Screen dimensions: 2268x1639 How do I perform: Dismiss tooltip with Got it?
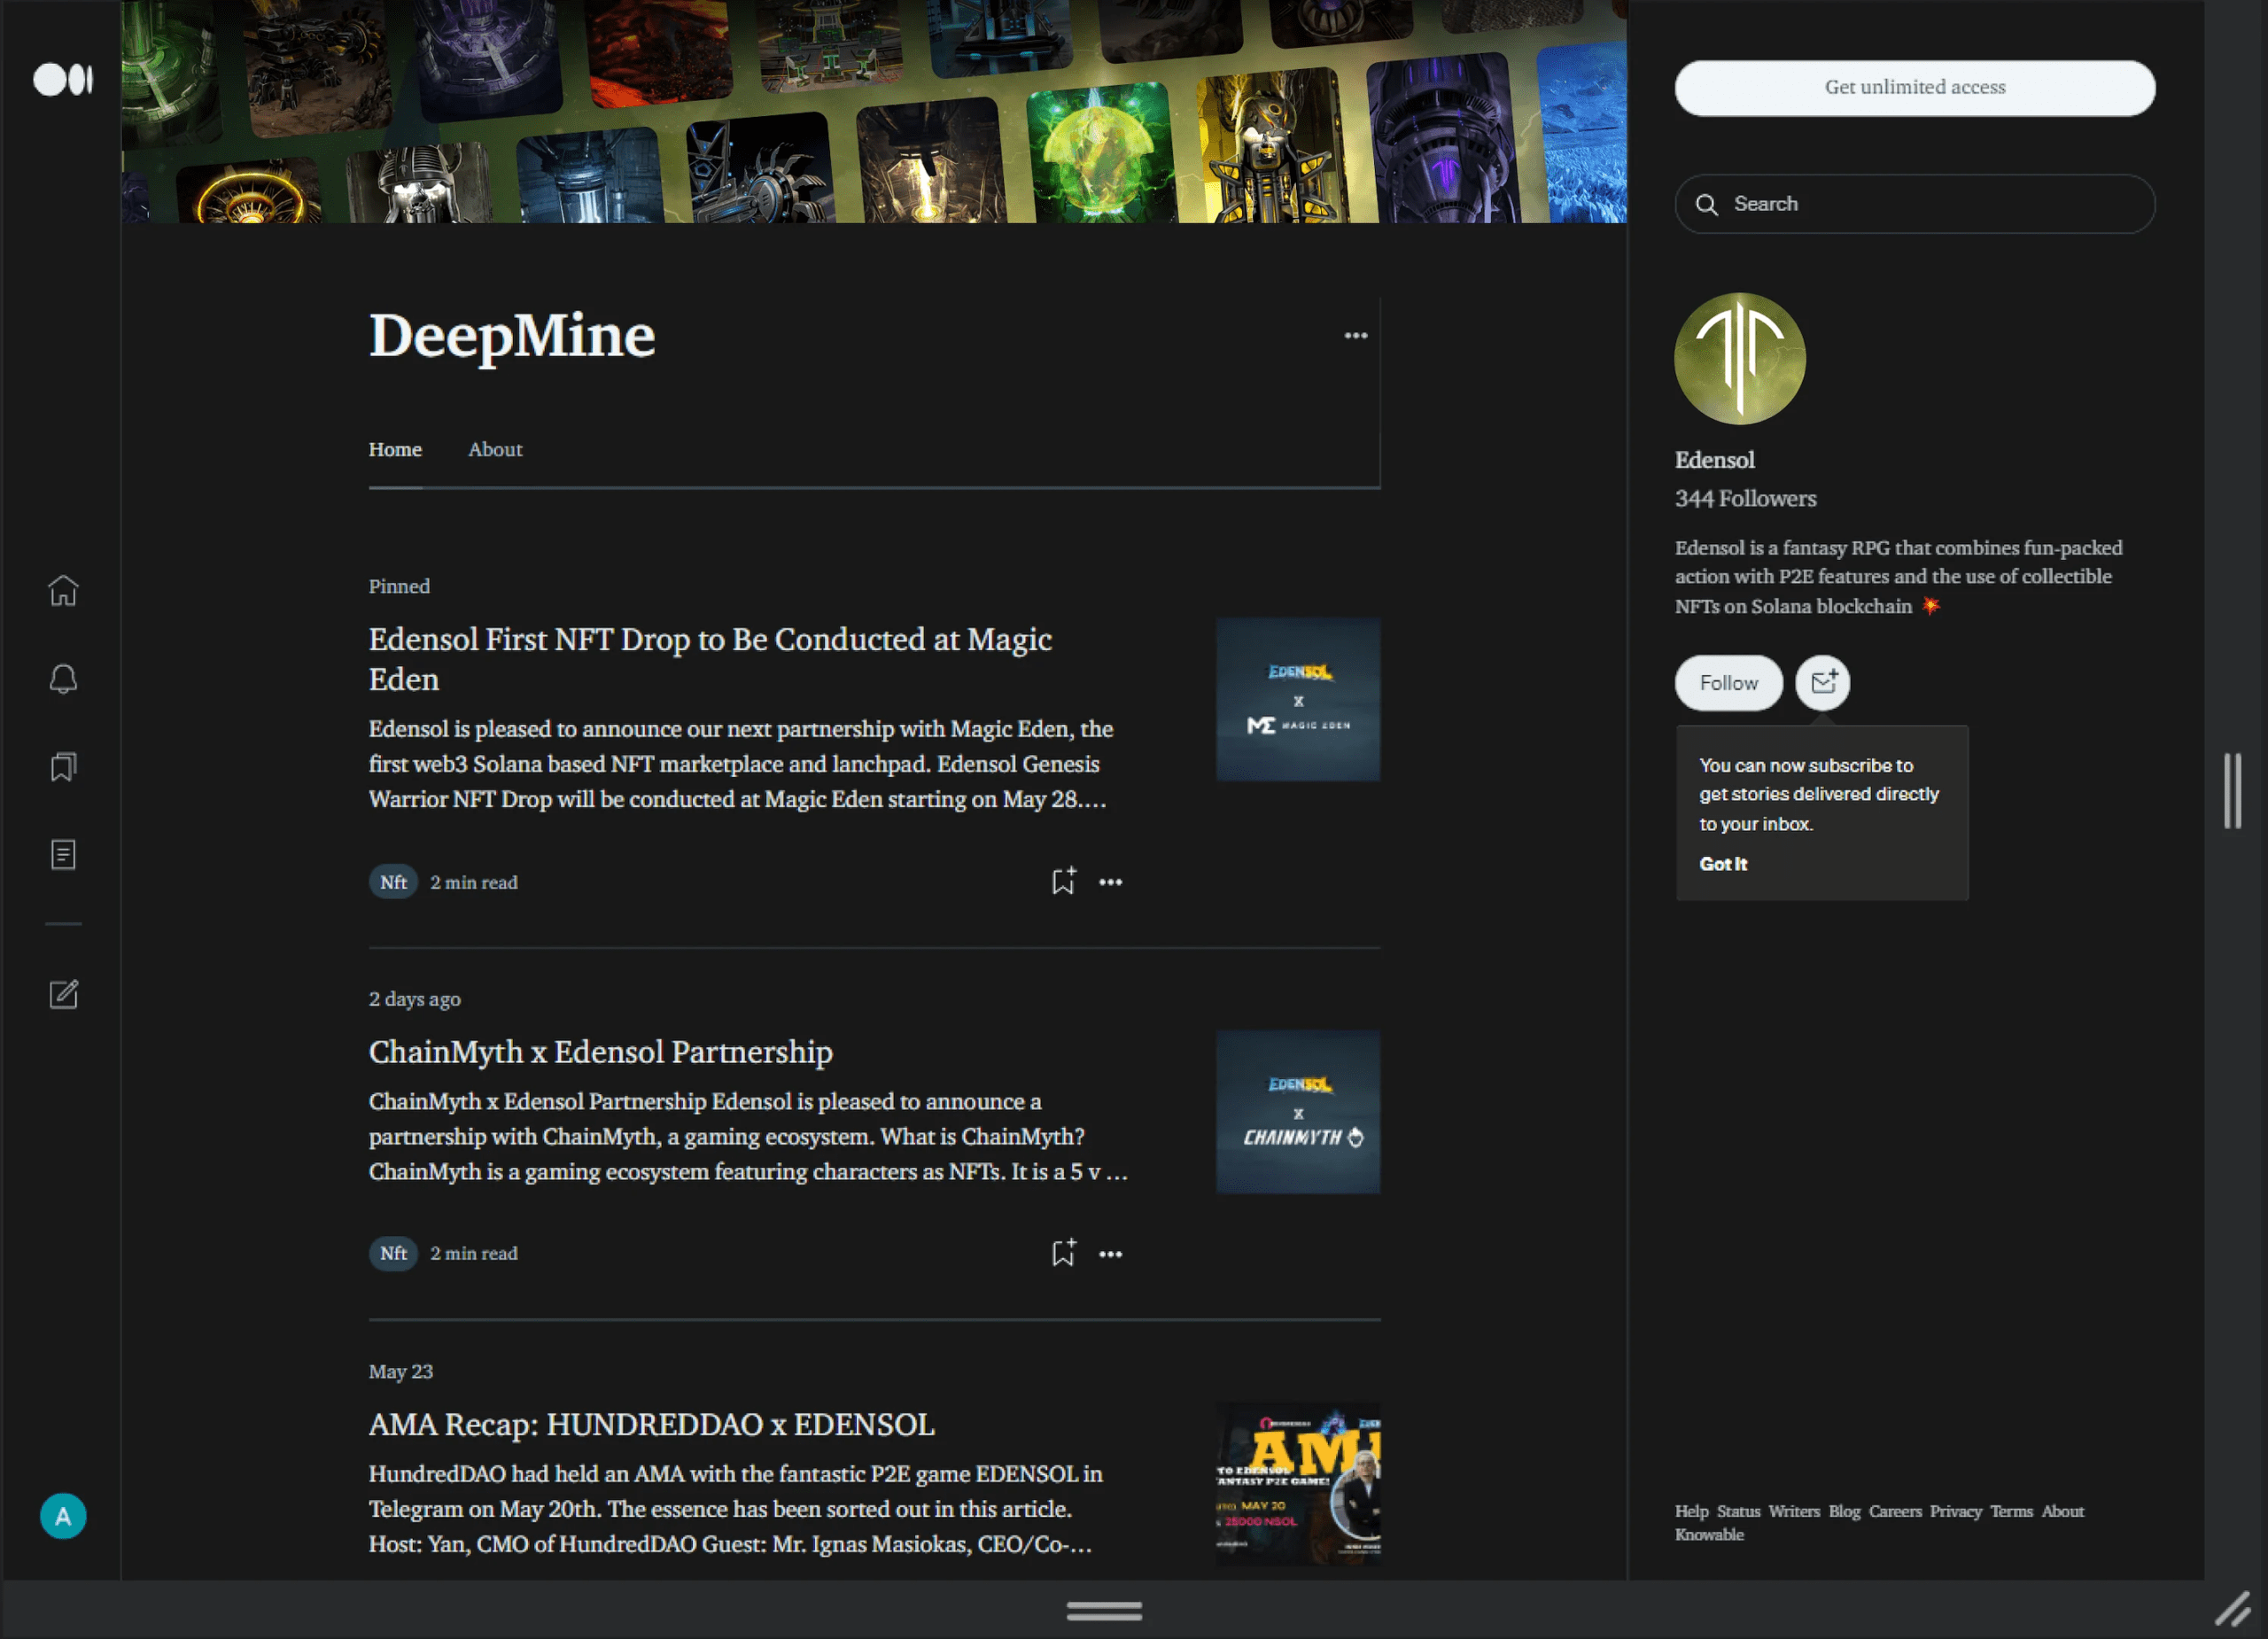pos(1723,864)
